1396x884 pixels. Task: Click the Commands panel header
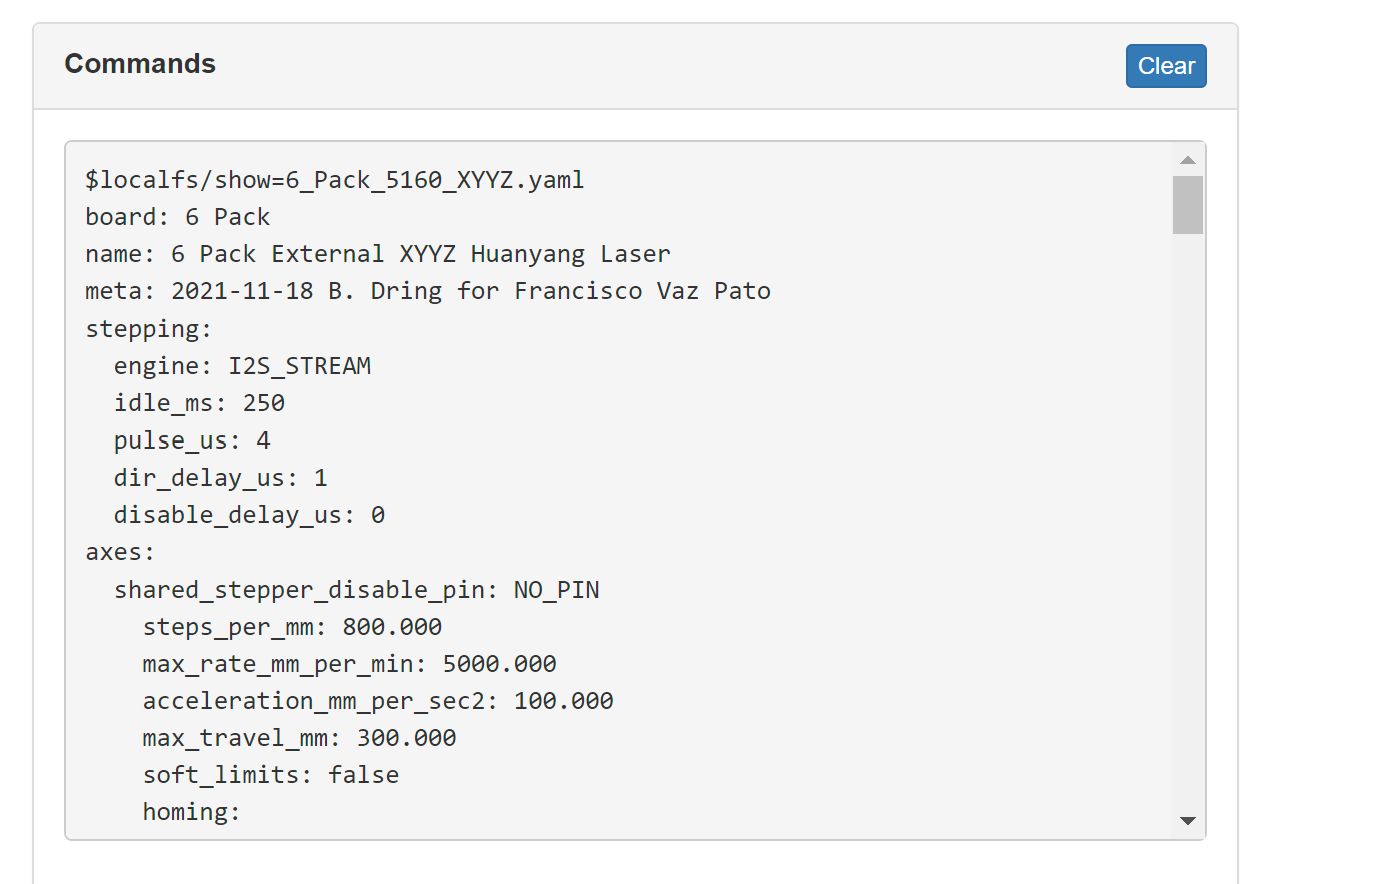click(140, 63)
